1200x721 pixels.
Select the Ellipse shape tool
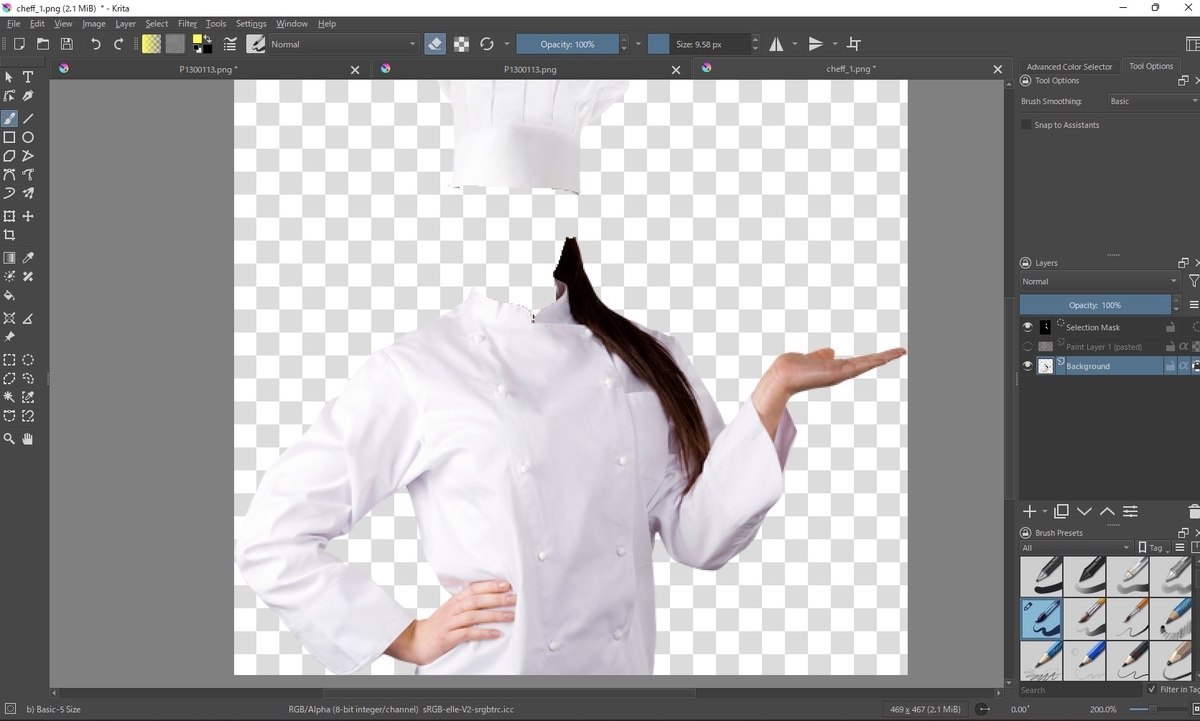[28, 137]
